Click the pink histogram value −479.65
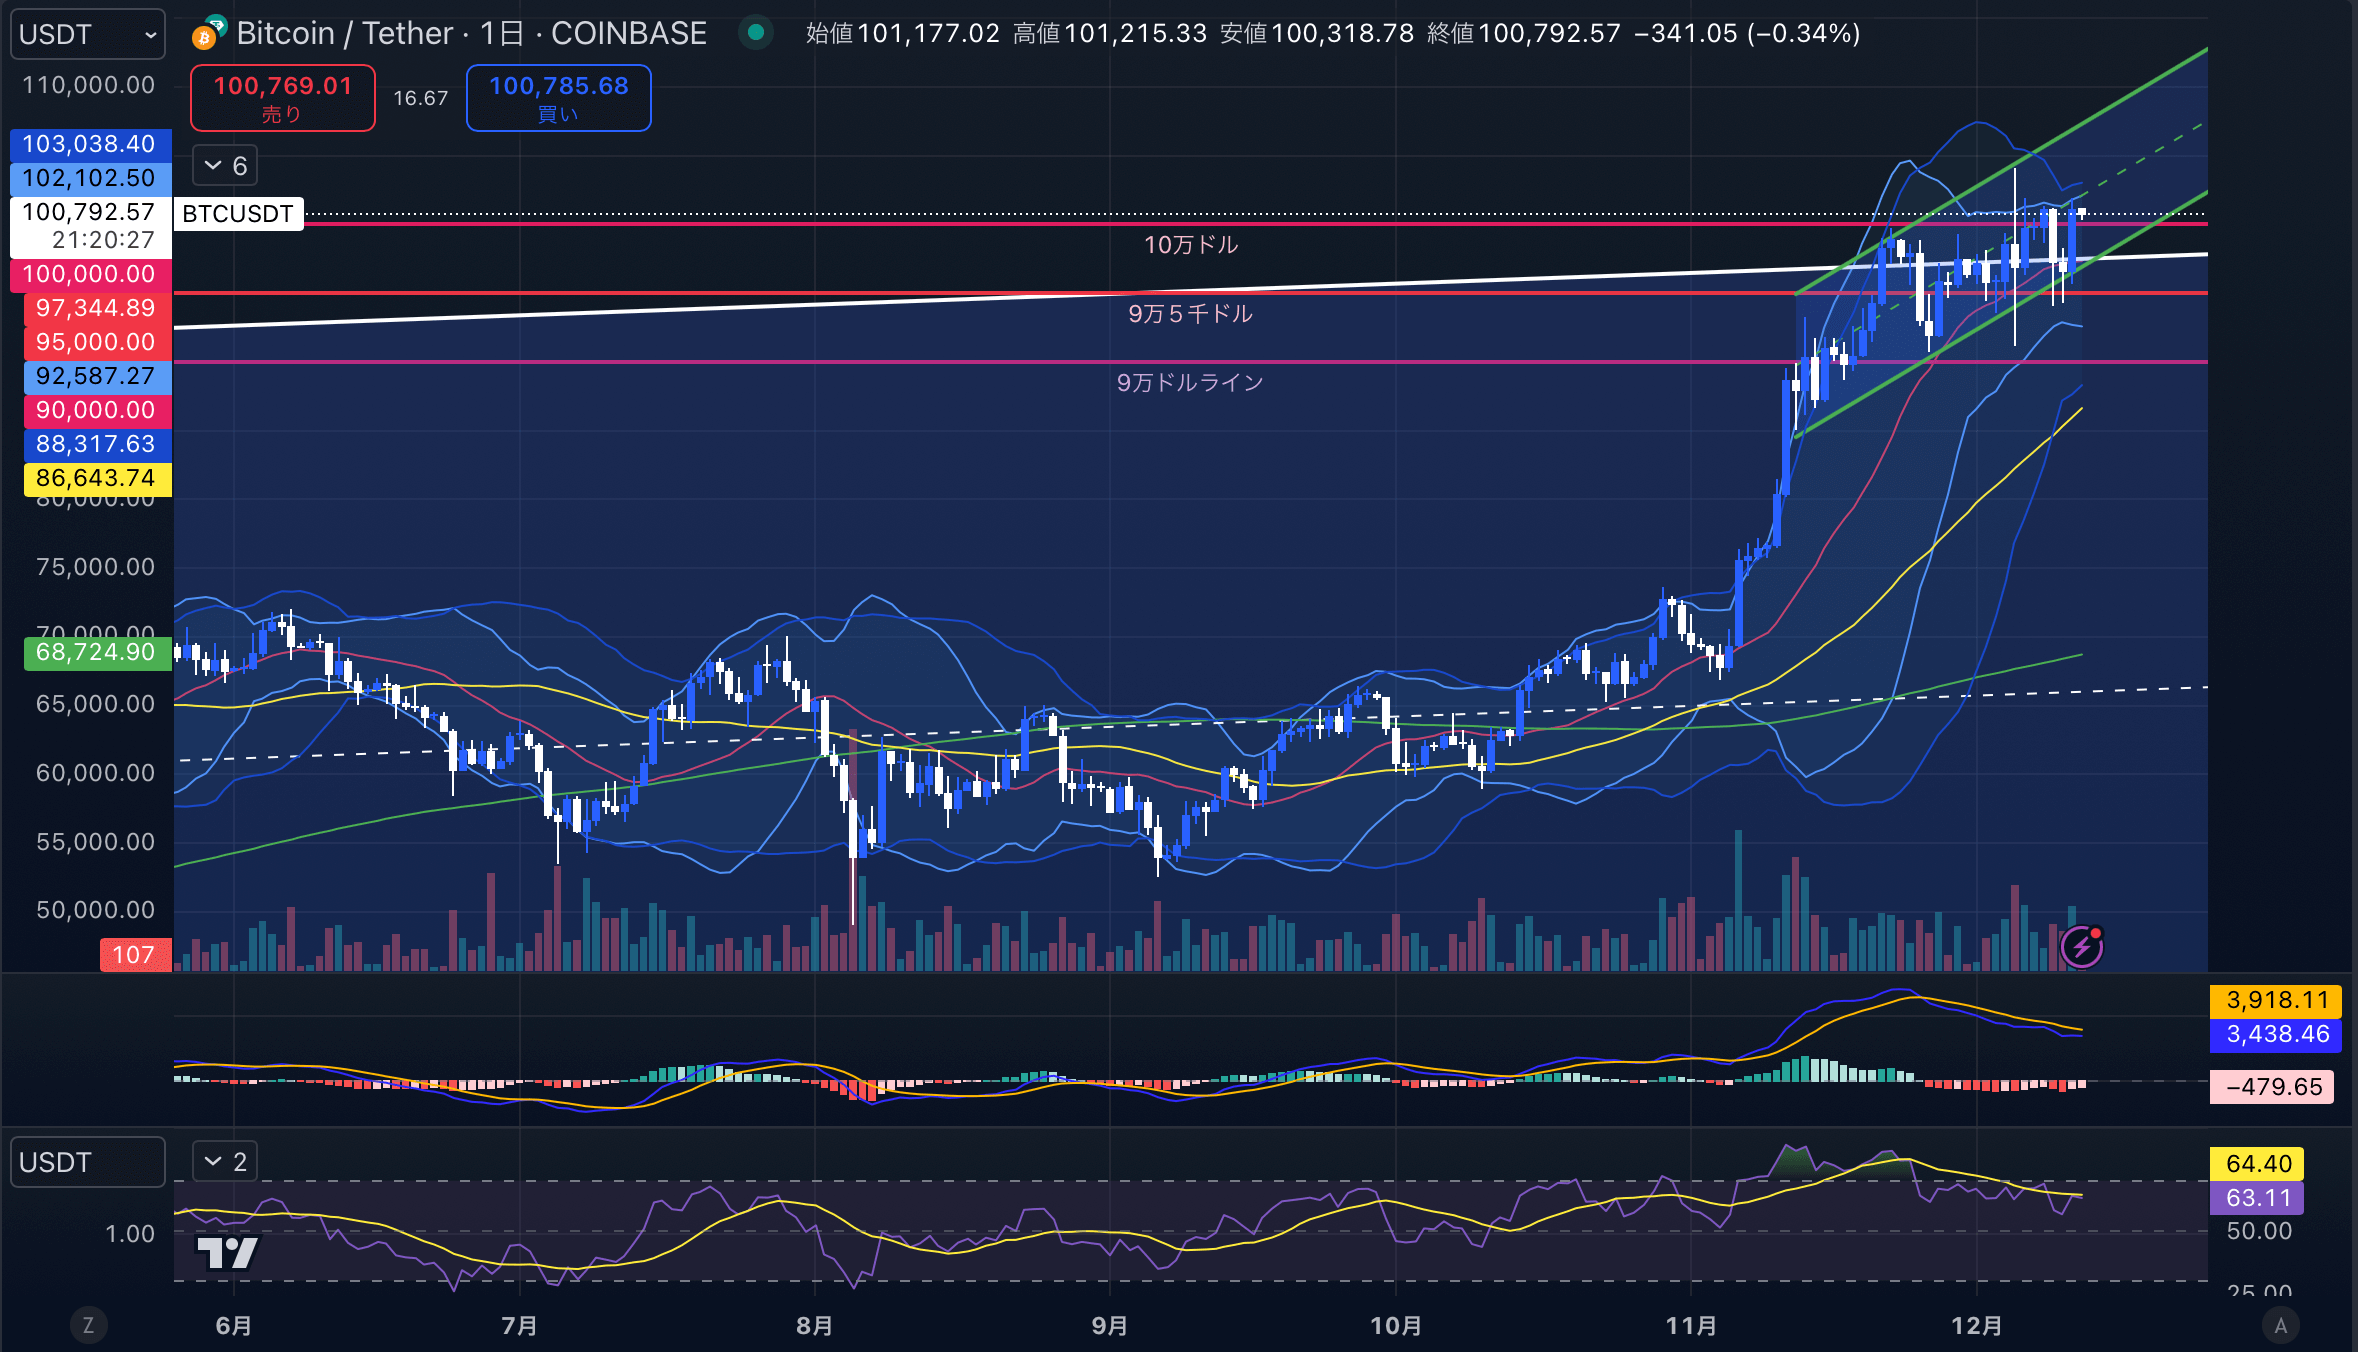Screen dimensions: 2358x1352 (x=2272, y=1087)
